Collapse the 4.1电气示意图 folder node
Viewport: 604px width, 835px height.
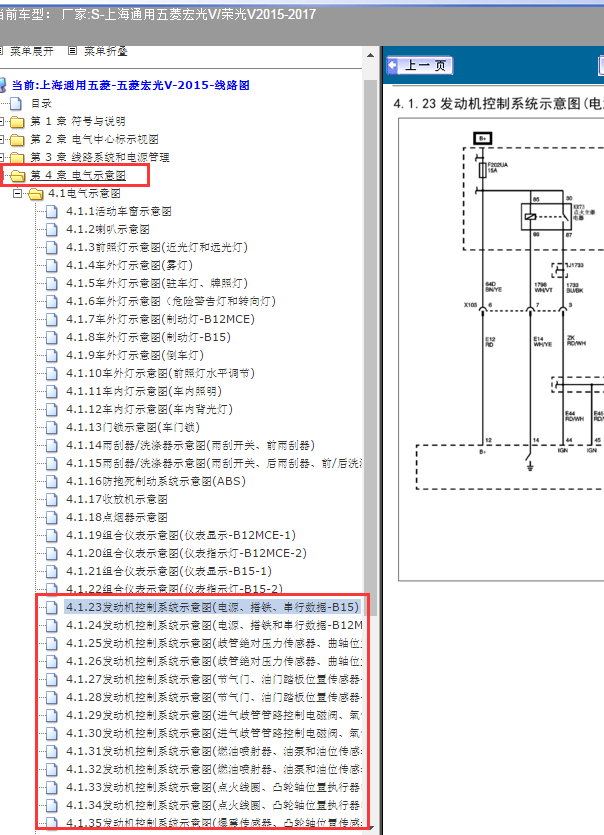[18, 193]
